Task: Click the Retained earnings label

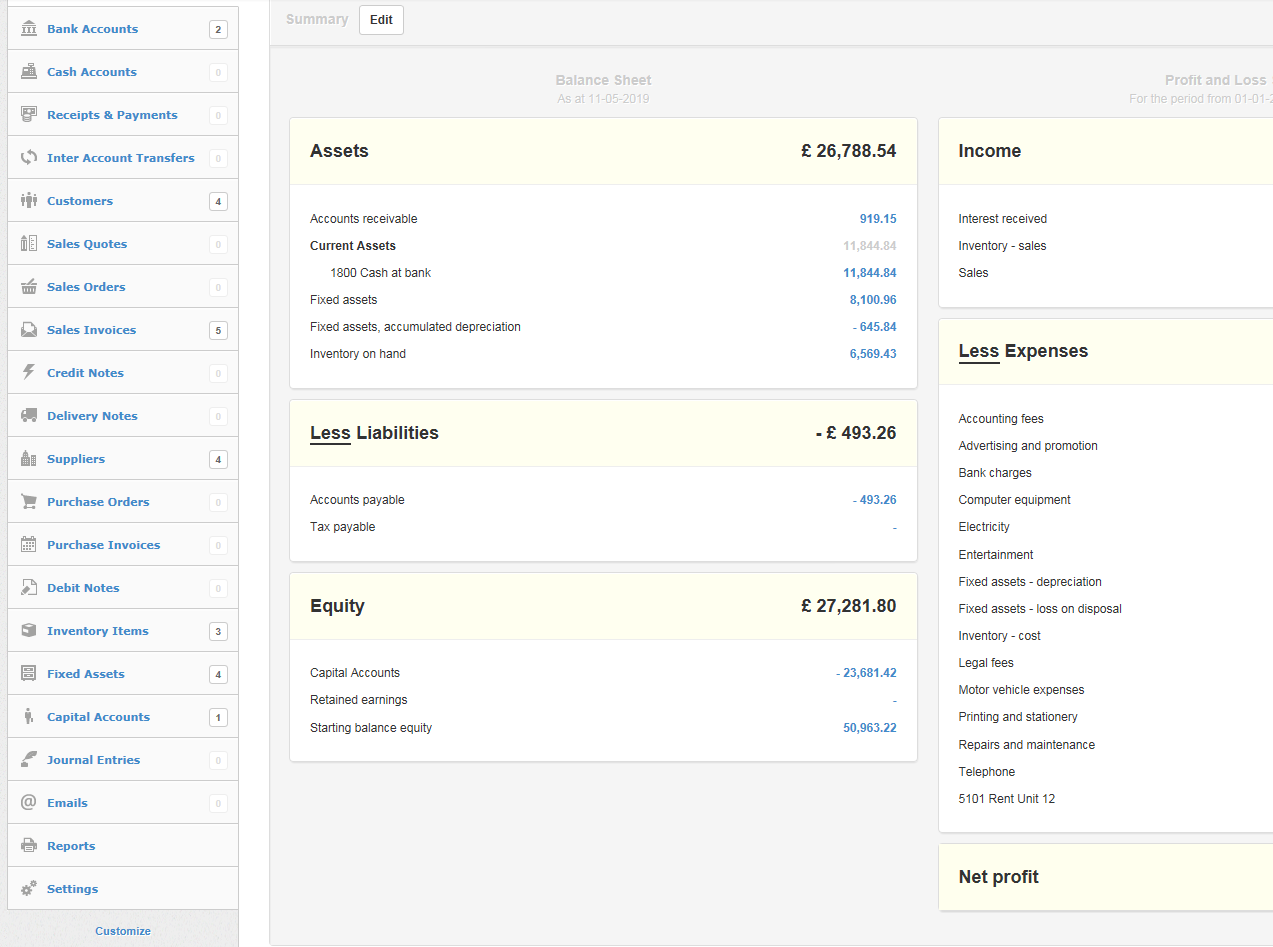Action: pyautogui.click(x=359, y=700)
